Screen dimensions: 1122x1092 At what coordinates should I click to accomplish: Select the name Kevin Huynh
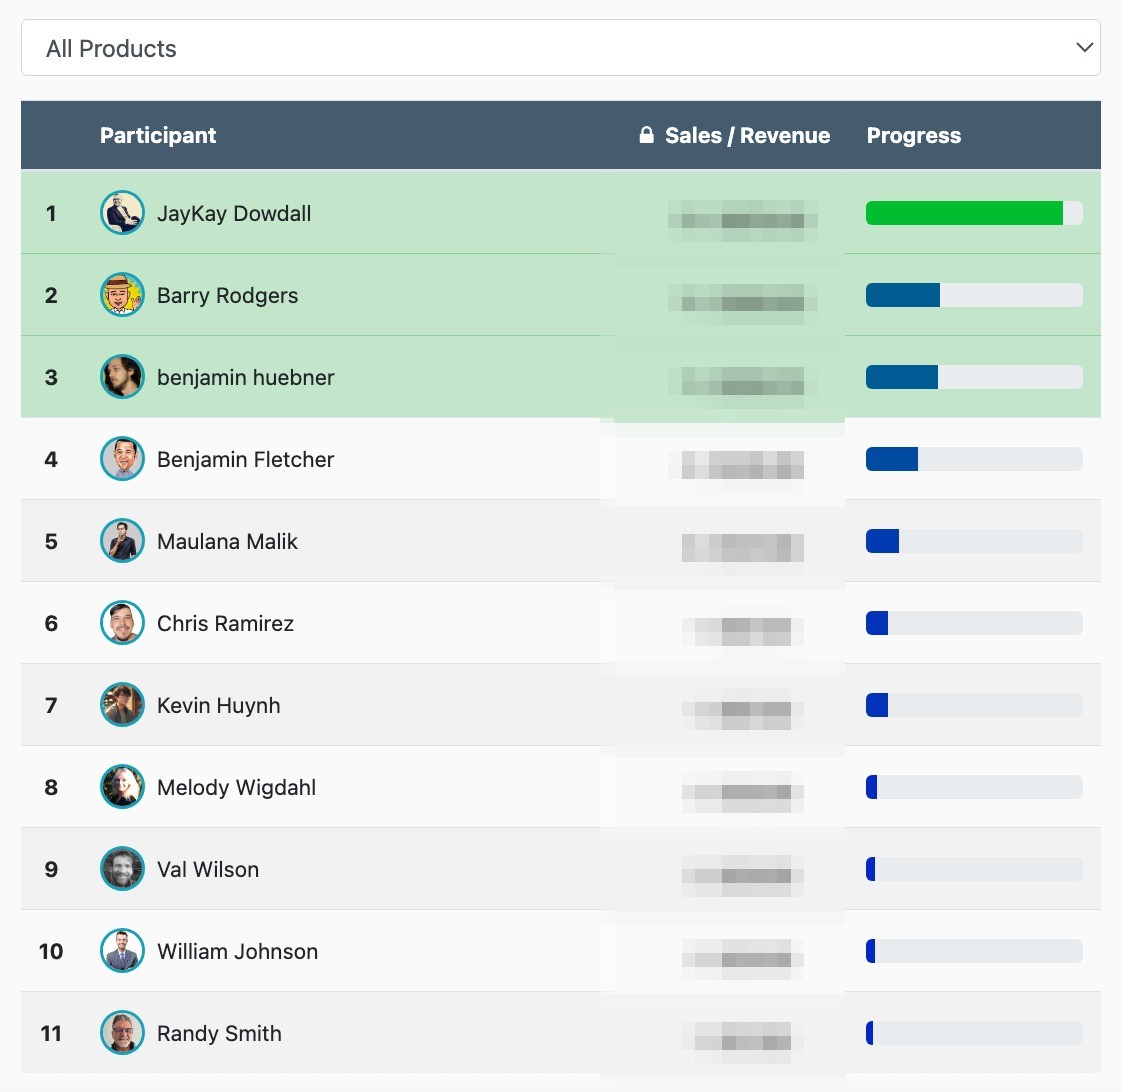pos(218,706)
